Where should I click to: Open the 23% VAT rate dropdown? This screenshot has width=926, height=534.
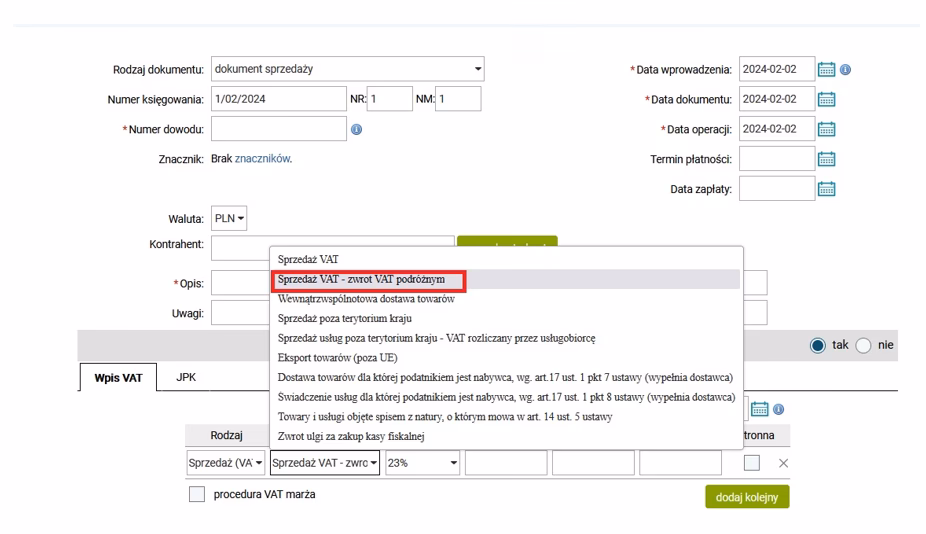427,463
